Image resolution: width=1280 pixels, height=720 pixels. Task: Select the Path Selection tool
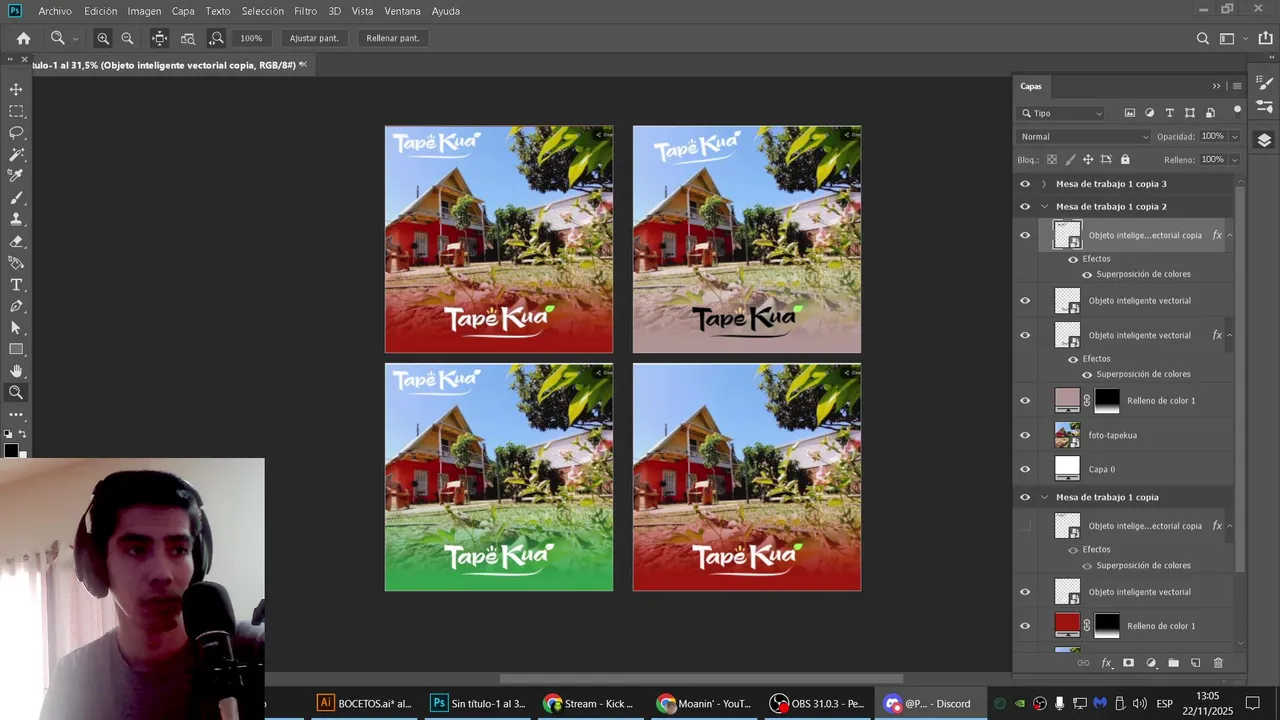coord(16,328)
